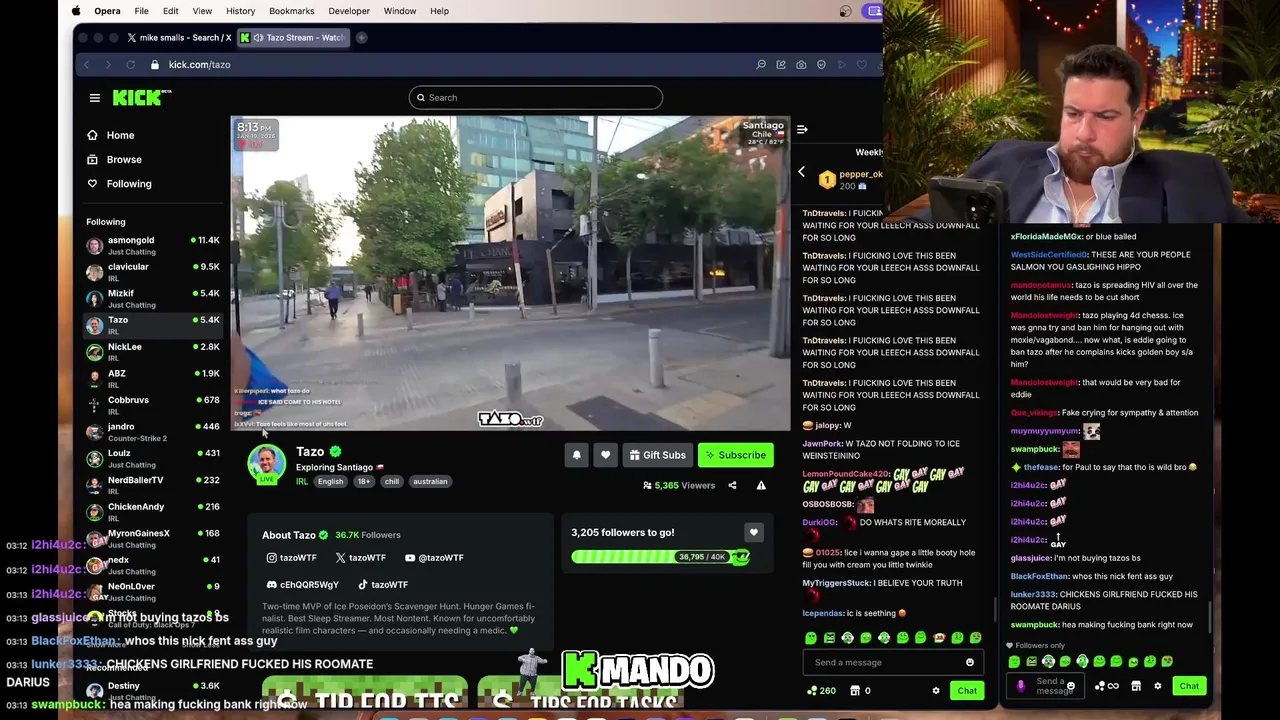Open the Kick hamburger sidebar menu

pos(95,98)
